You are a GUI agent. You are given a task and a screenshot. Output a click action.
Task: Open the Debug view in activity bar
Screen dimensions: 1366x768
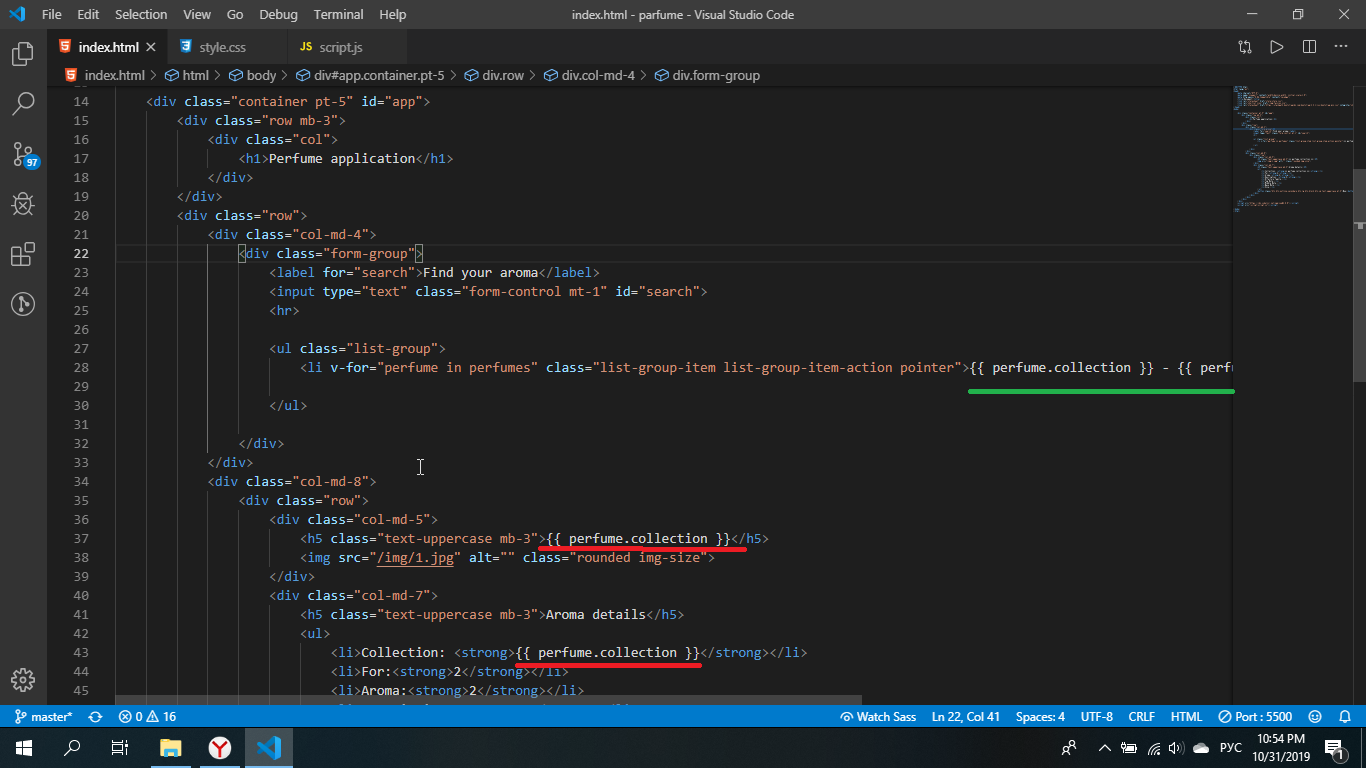(x=23, y=204)
